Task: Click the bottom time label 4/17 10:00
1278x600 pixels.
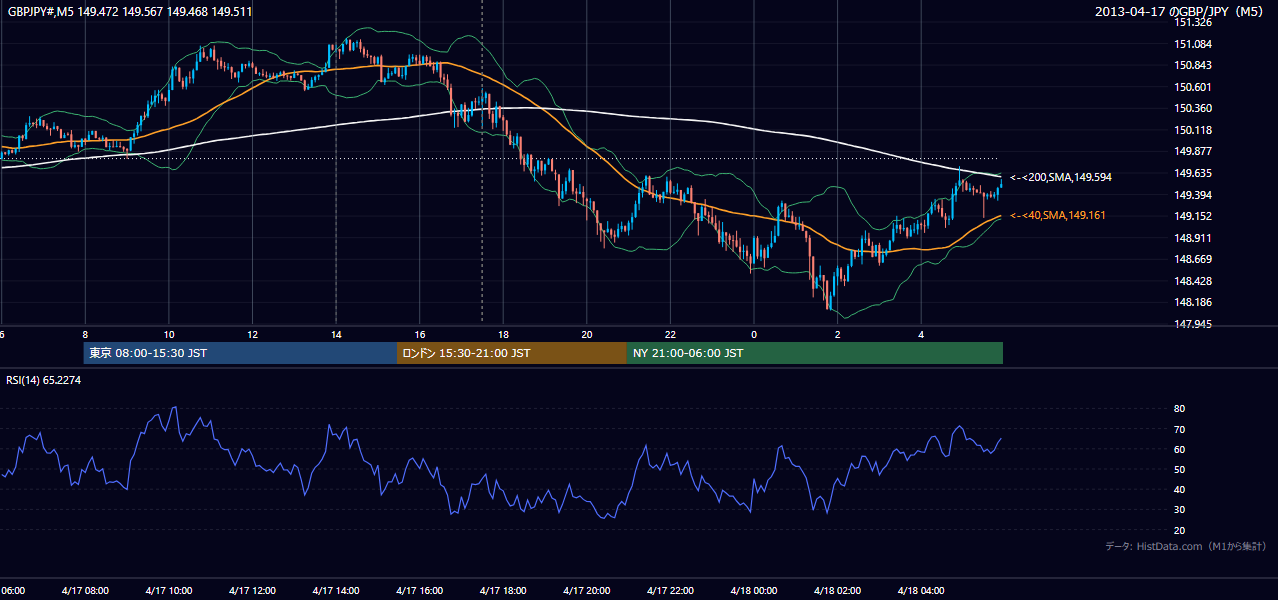Action: (x=169, y=590)
